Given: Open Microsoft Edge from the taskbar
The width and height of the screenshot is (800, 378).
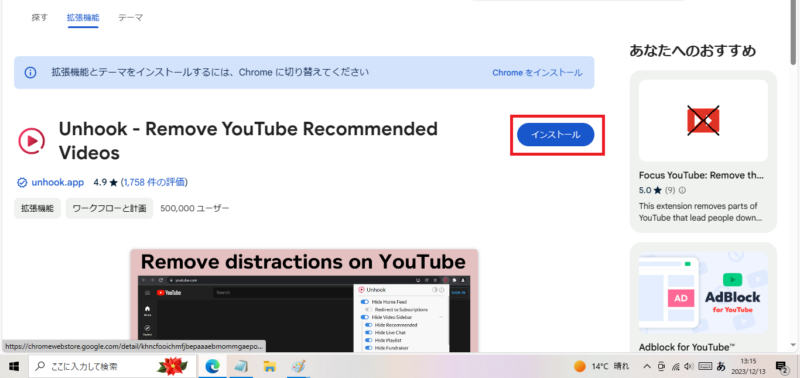Looking at the screenshot, I should [212, 366].
